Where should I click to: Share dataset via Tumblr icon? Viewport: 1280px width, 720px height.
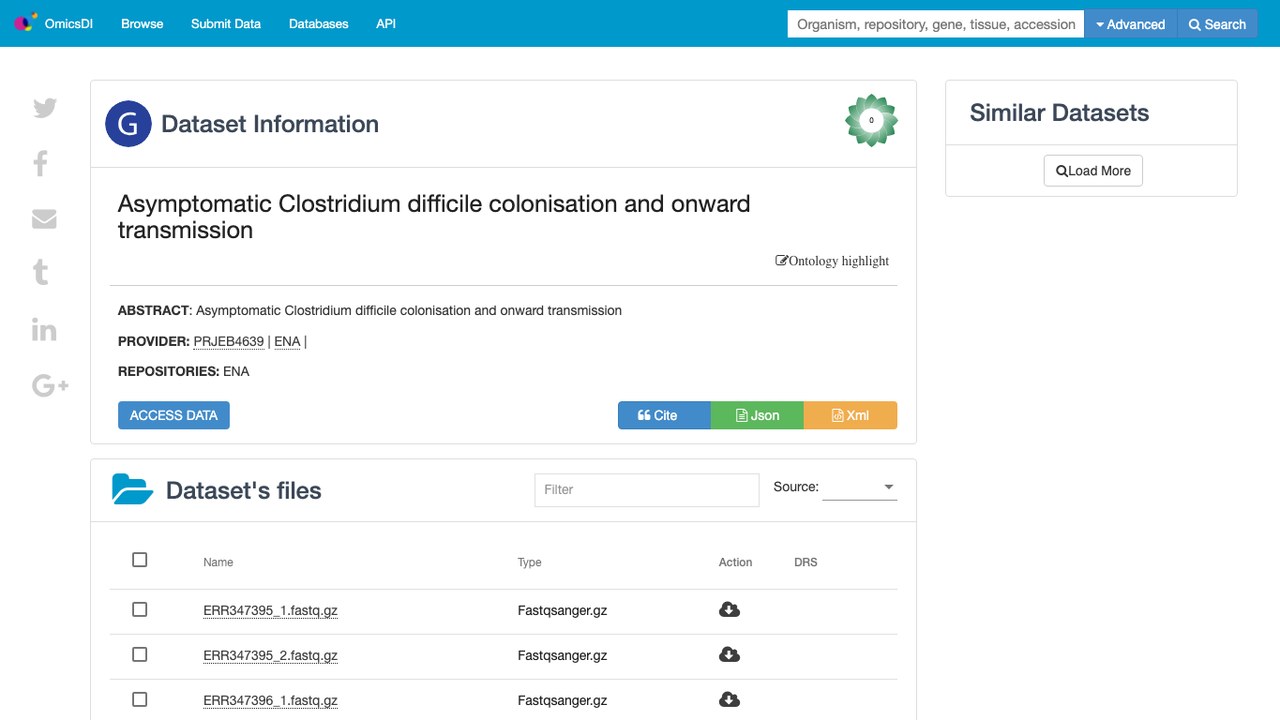41,272
